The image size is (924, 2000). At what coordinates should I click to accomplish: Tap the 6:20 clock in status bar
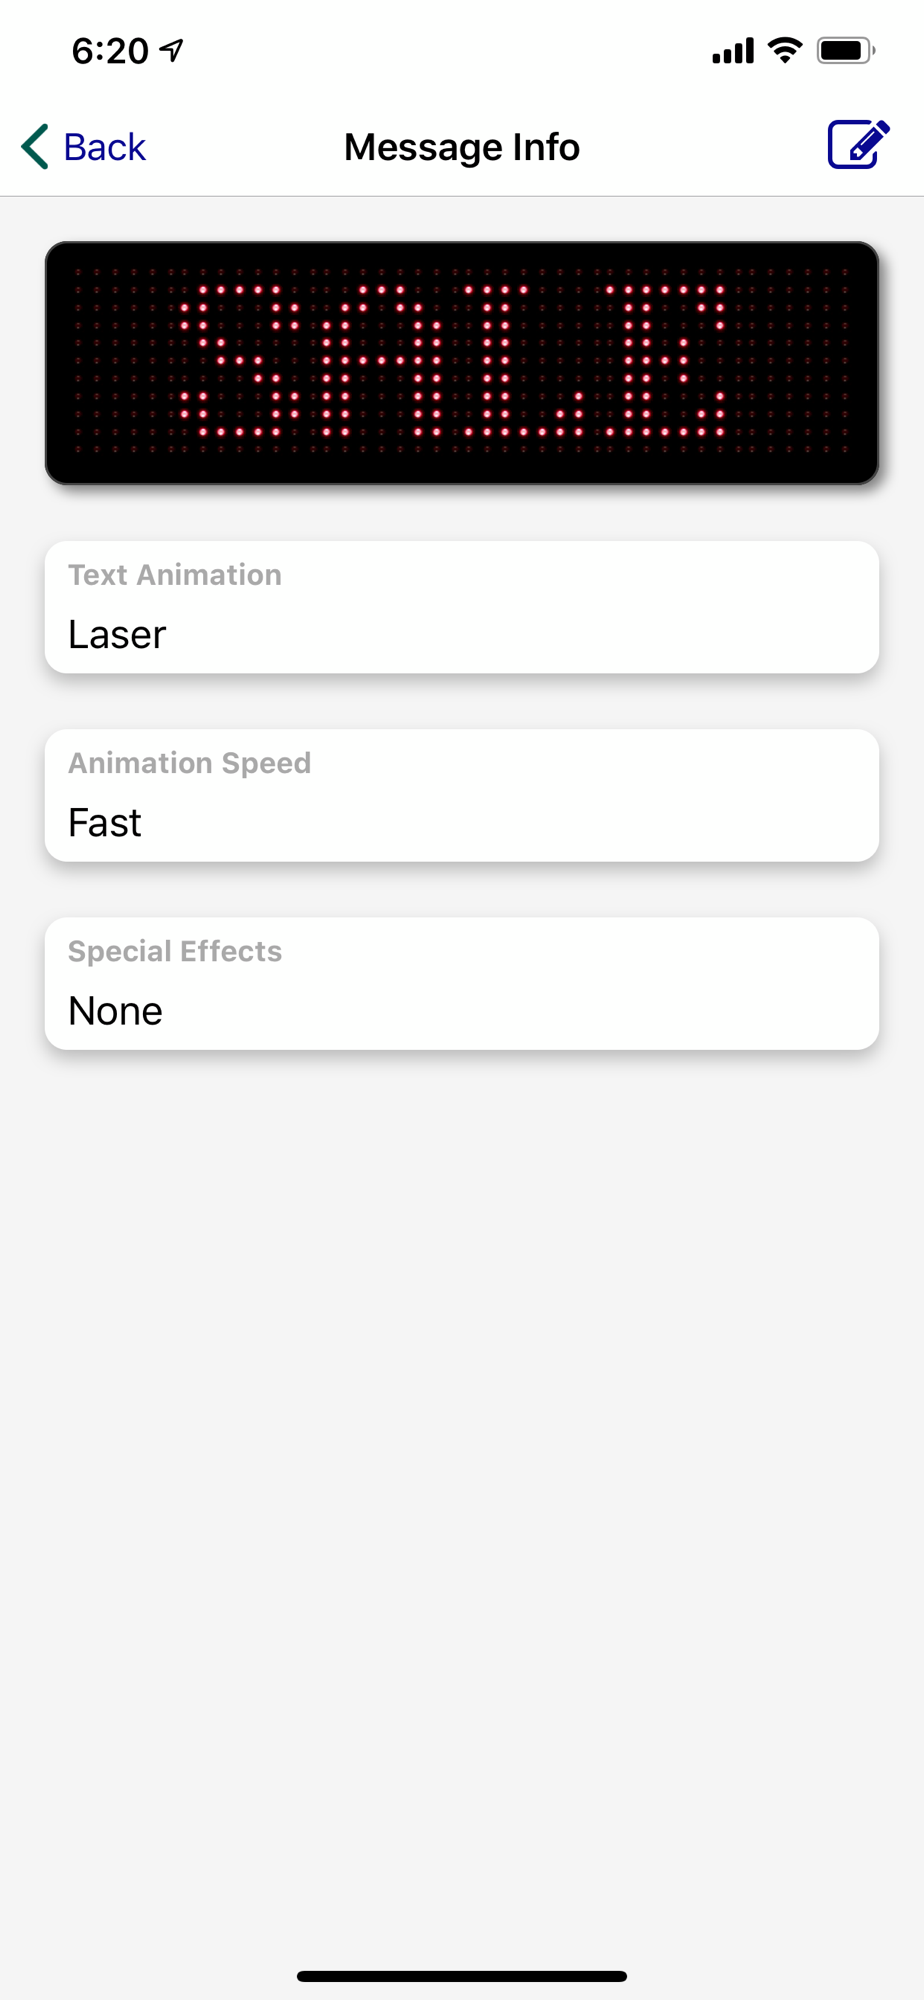(110, 50)
